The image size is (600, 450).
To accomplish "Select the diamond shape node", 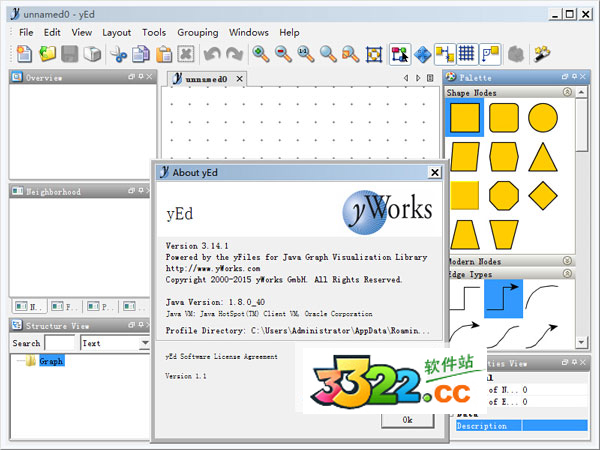I will click(x=543, y=196).
